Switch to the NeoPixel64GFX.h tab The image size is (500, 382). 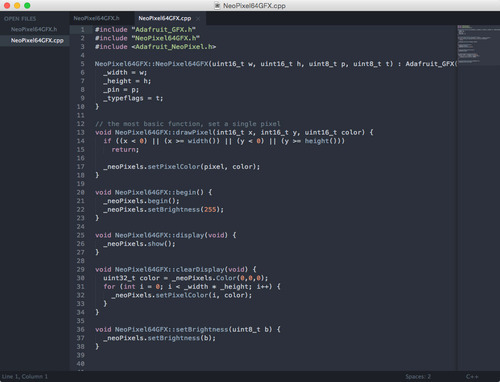point(96,18)
